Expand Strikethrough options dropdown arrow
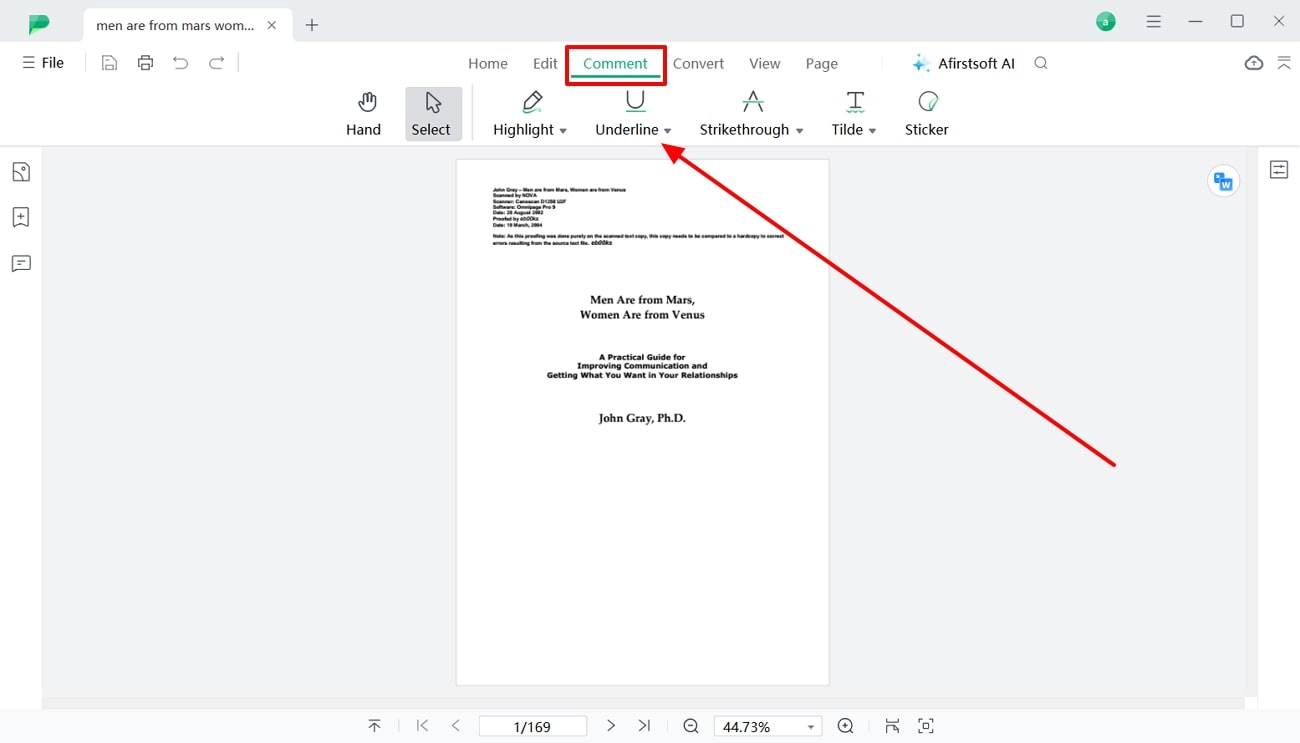Viewport: 1300px width, 743px height. 799,131
